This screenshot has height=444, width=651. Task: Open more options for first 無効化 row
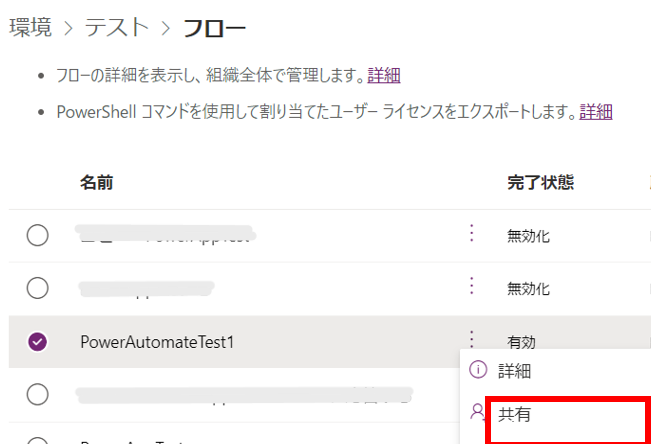click(x=471, y=233)
